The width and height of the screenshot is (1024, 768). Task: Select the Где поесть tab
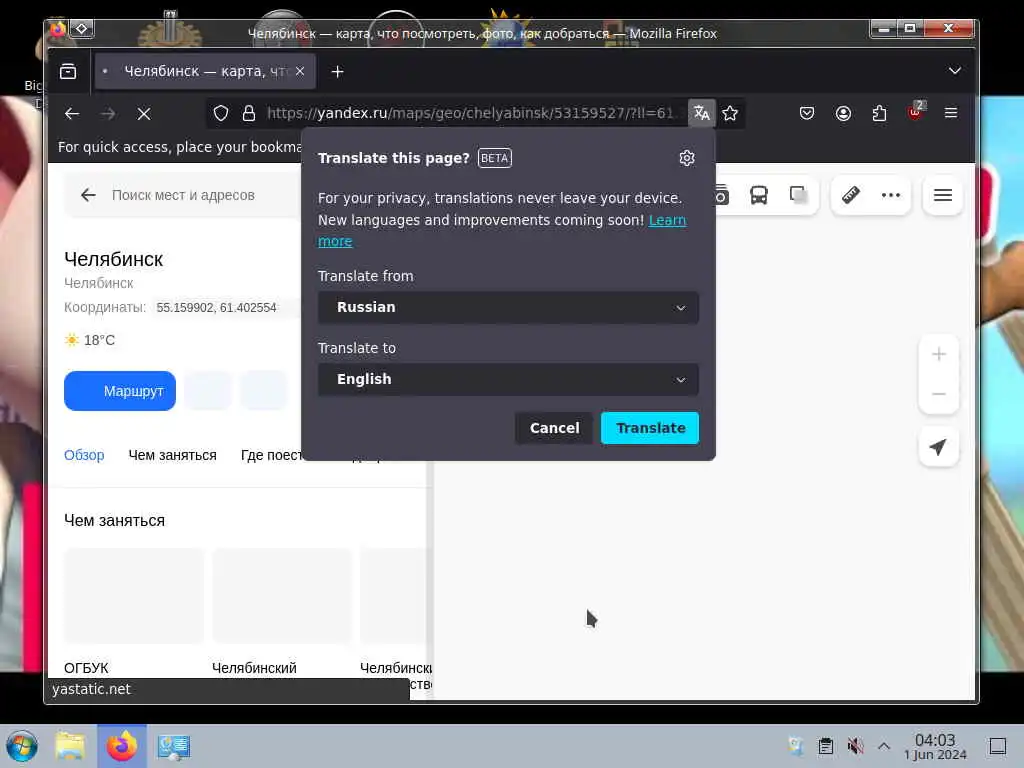click(x=271, y=455)
